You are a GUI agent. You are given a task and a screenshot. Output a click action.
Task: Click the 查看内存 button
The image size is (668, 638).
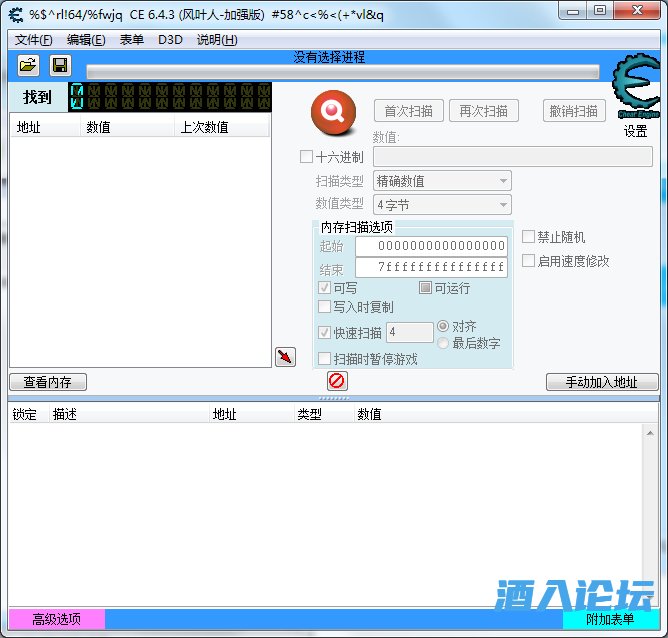point(48,382)
